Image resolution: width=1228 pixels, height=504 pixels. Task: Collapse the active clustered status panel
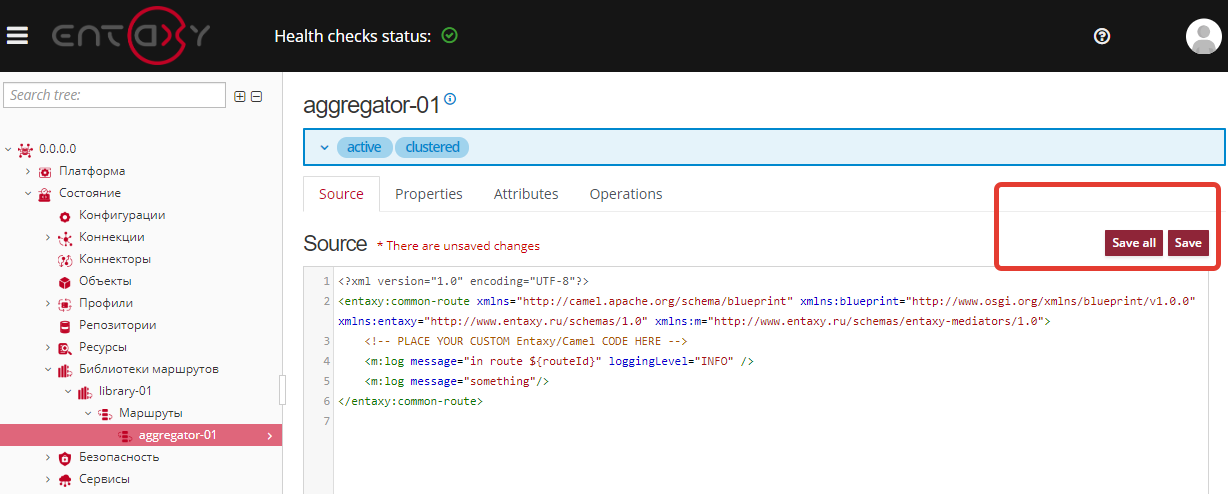point(324,147)
